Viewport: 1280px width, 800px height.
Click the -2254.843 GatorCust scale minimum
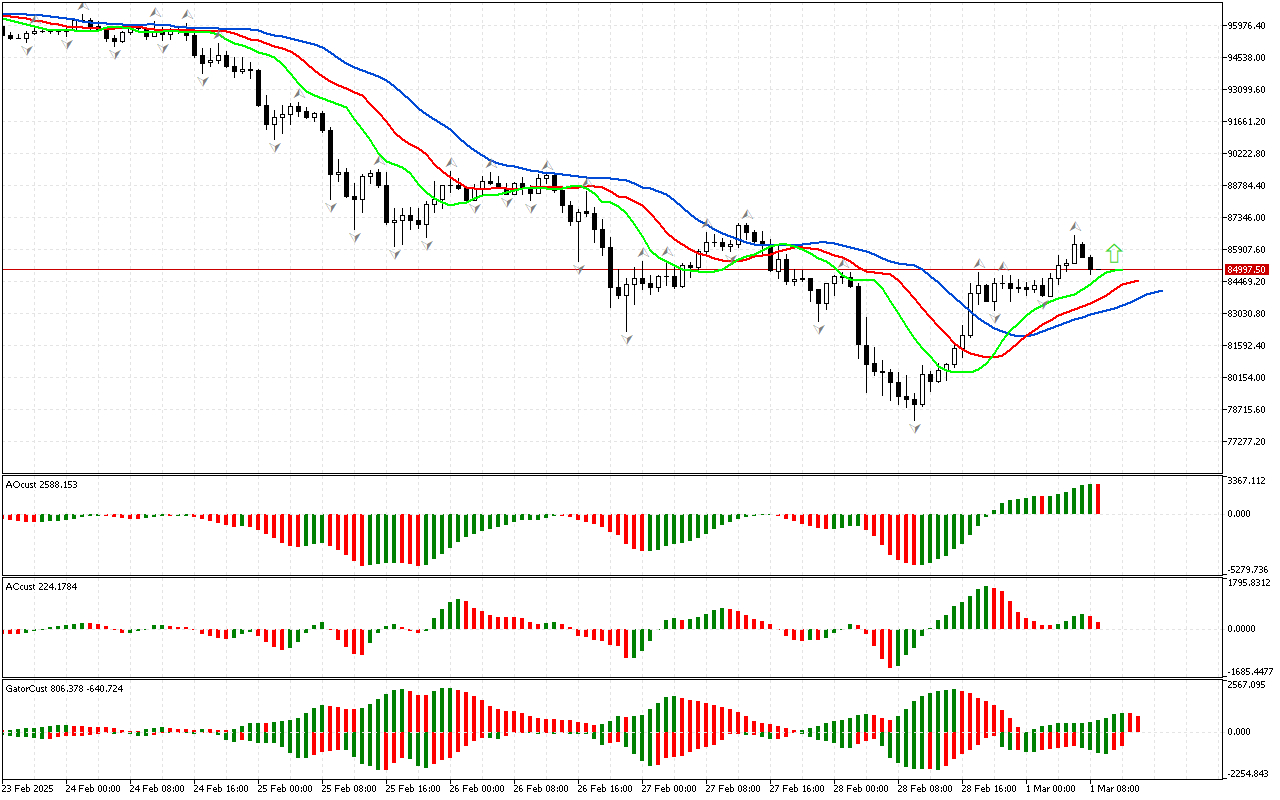click(x=1250, y=774)
